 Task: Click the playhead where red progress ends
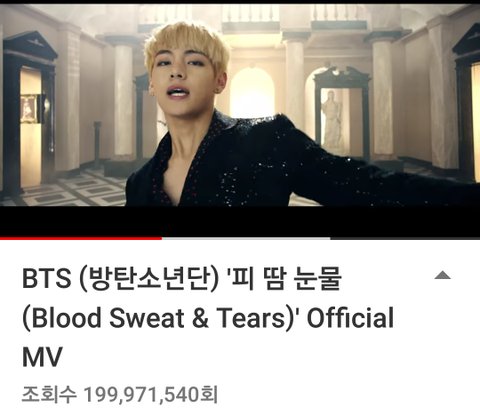click(162, 238)
